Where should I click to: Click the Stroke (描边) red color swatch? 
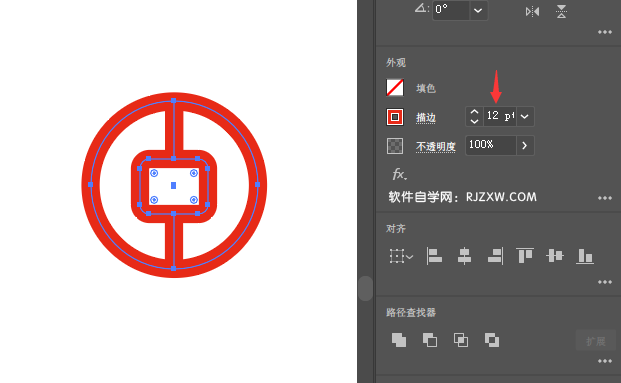tap(395, 117)
